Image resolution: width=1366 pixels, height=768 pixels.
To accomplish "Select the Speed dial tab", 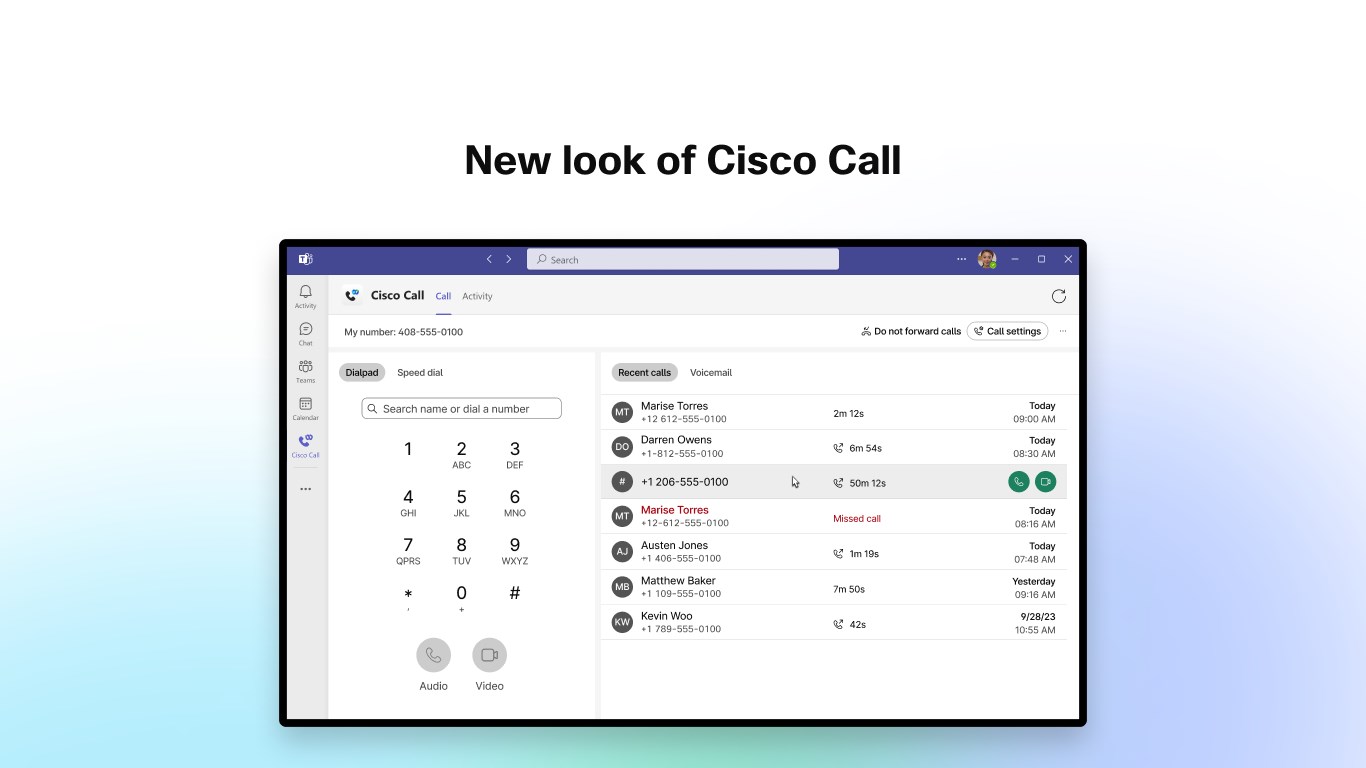I will click(x=420, y=373).
